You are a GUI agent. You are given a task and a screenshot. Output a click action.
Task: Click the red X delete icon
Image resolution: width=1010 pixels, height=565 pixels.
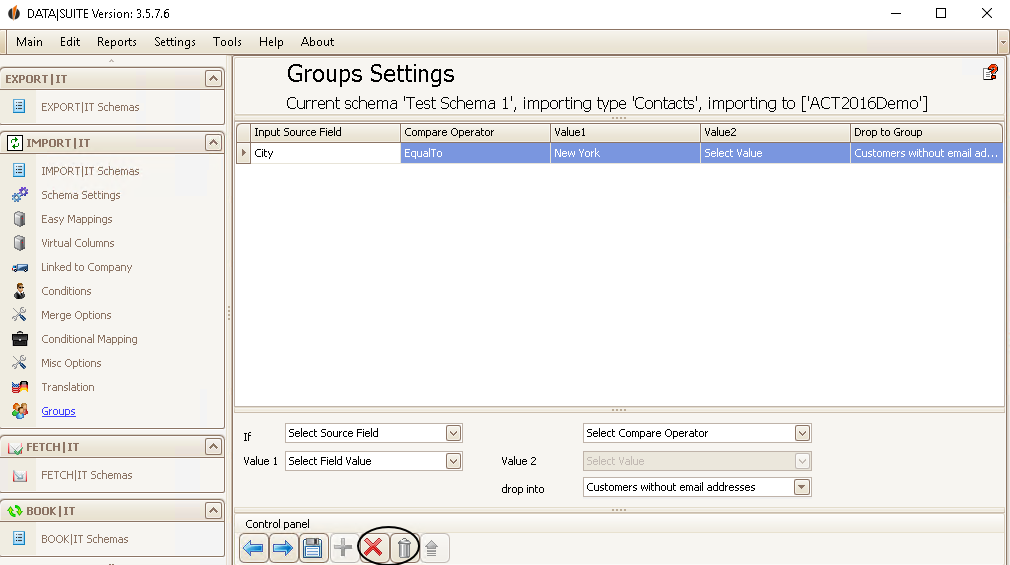(373, 548)
